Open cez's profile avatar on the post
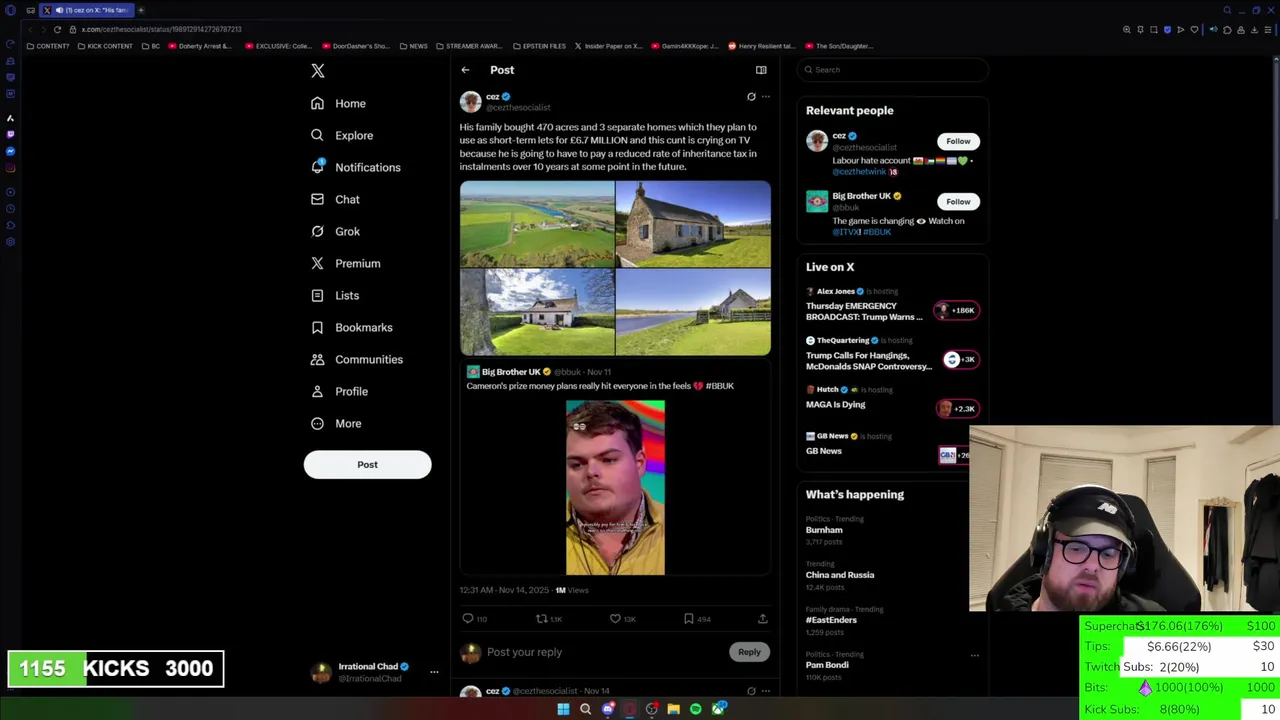This screenshot has width=1280, height=720. 470,102
